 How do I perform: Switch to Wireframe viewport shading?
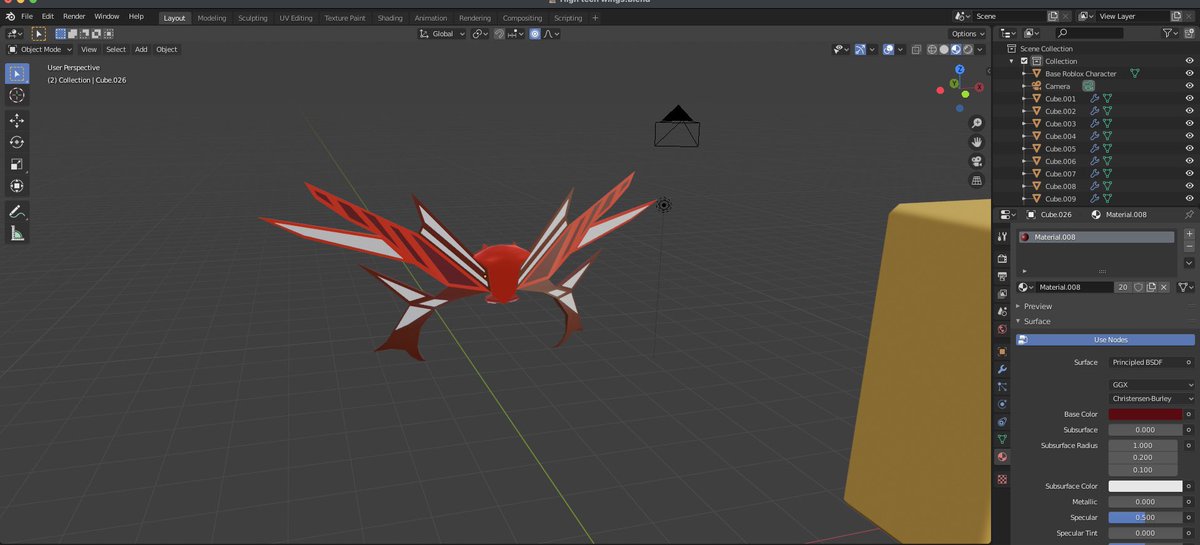pos(932,49)
